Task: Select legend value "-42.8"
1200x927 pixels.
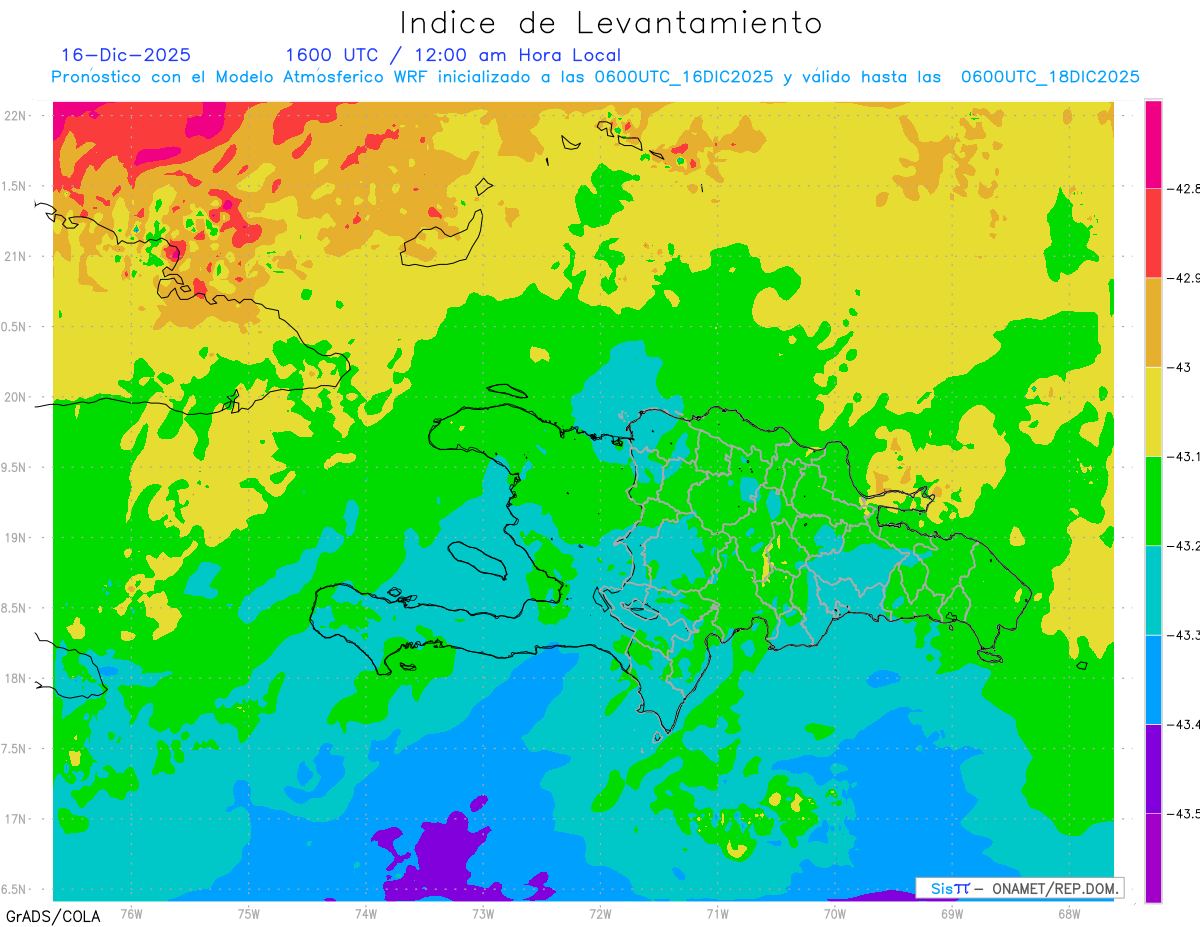Action: (1184, 188)
